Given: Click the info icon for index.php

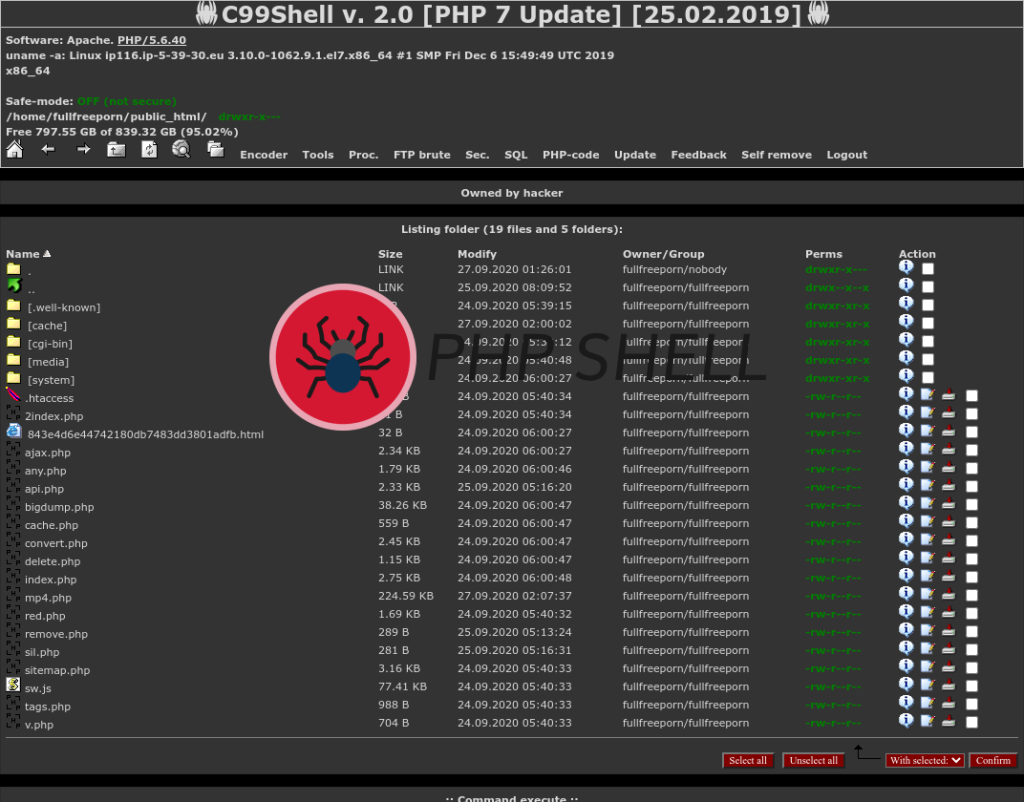Looking at the screenshot, I should (x=906, y=576).
